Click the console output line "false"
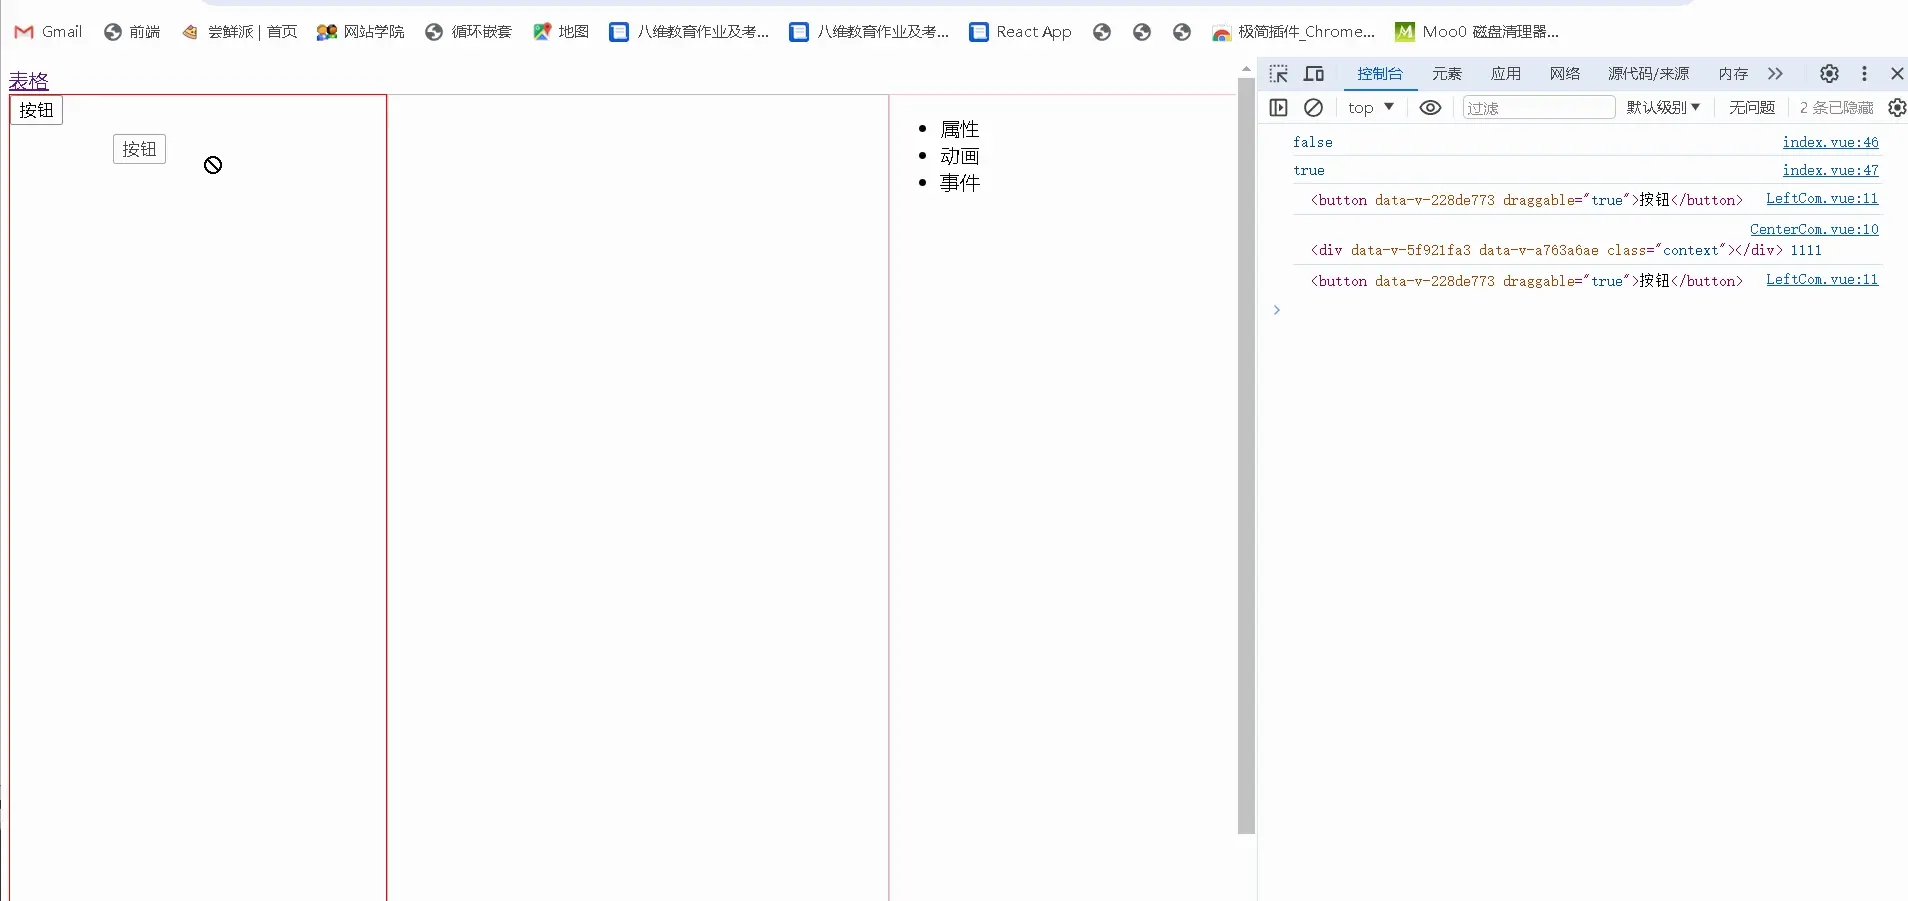1908x901 pixels. click(1313, 143)
